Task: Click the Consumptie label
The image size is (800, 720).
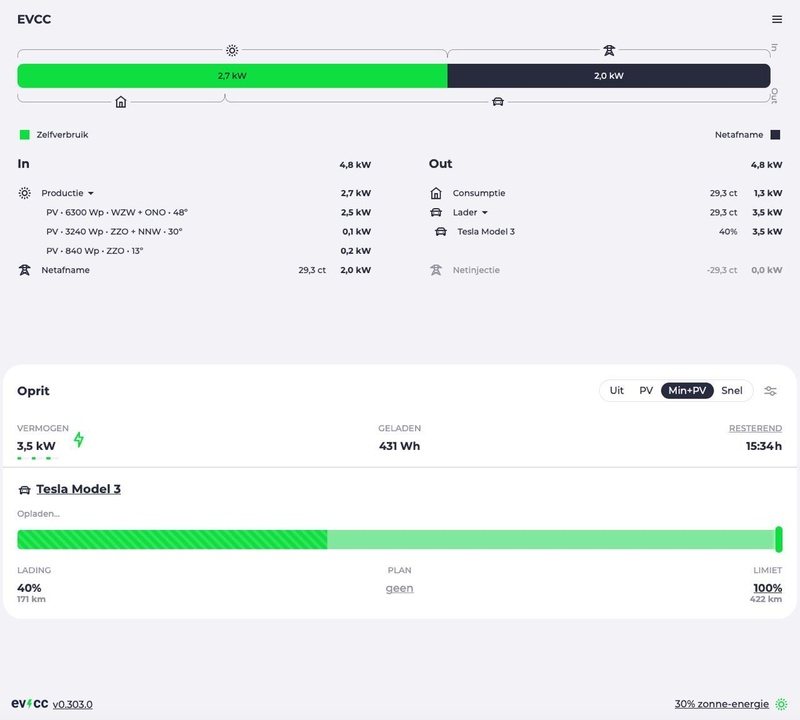Action: click(x=479, y=193)
